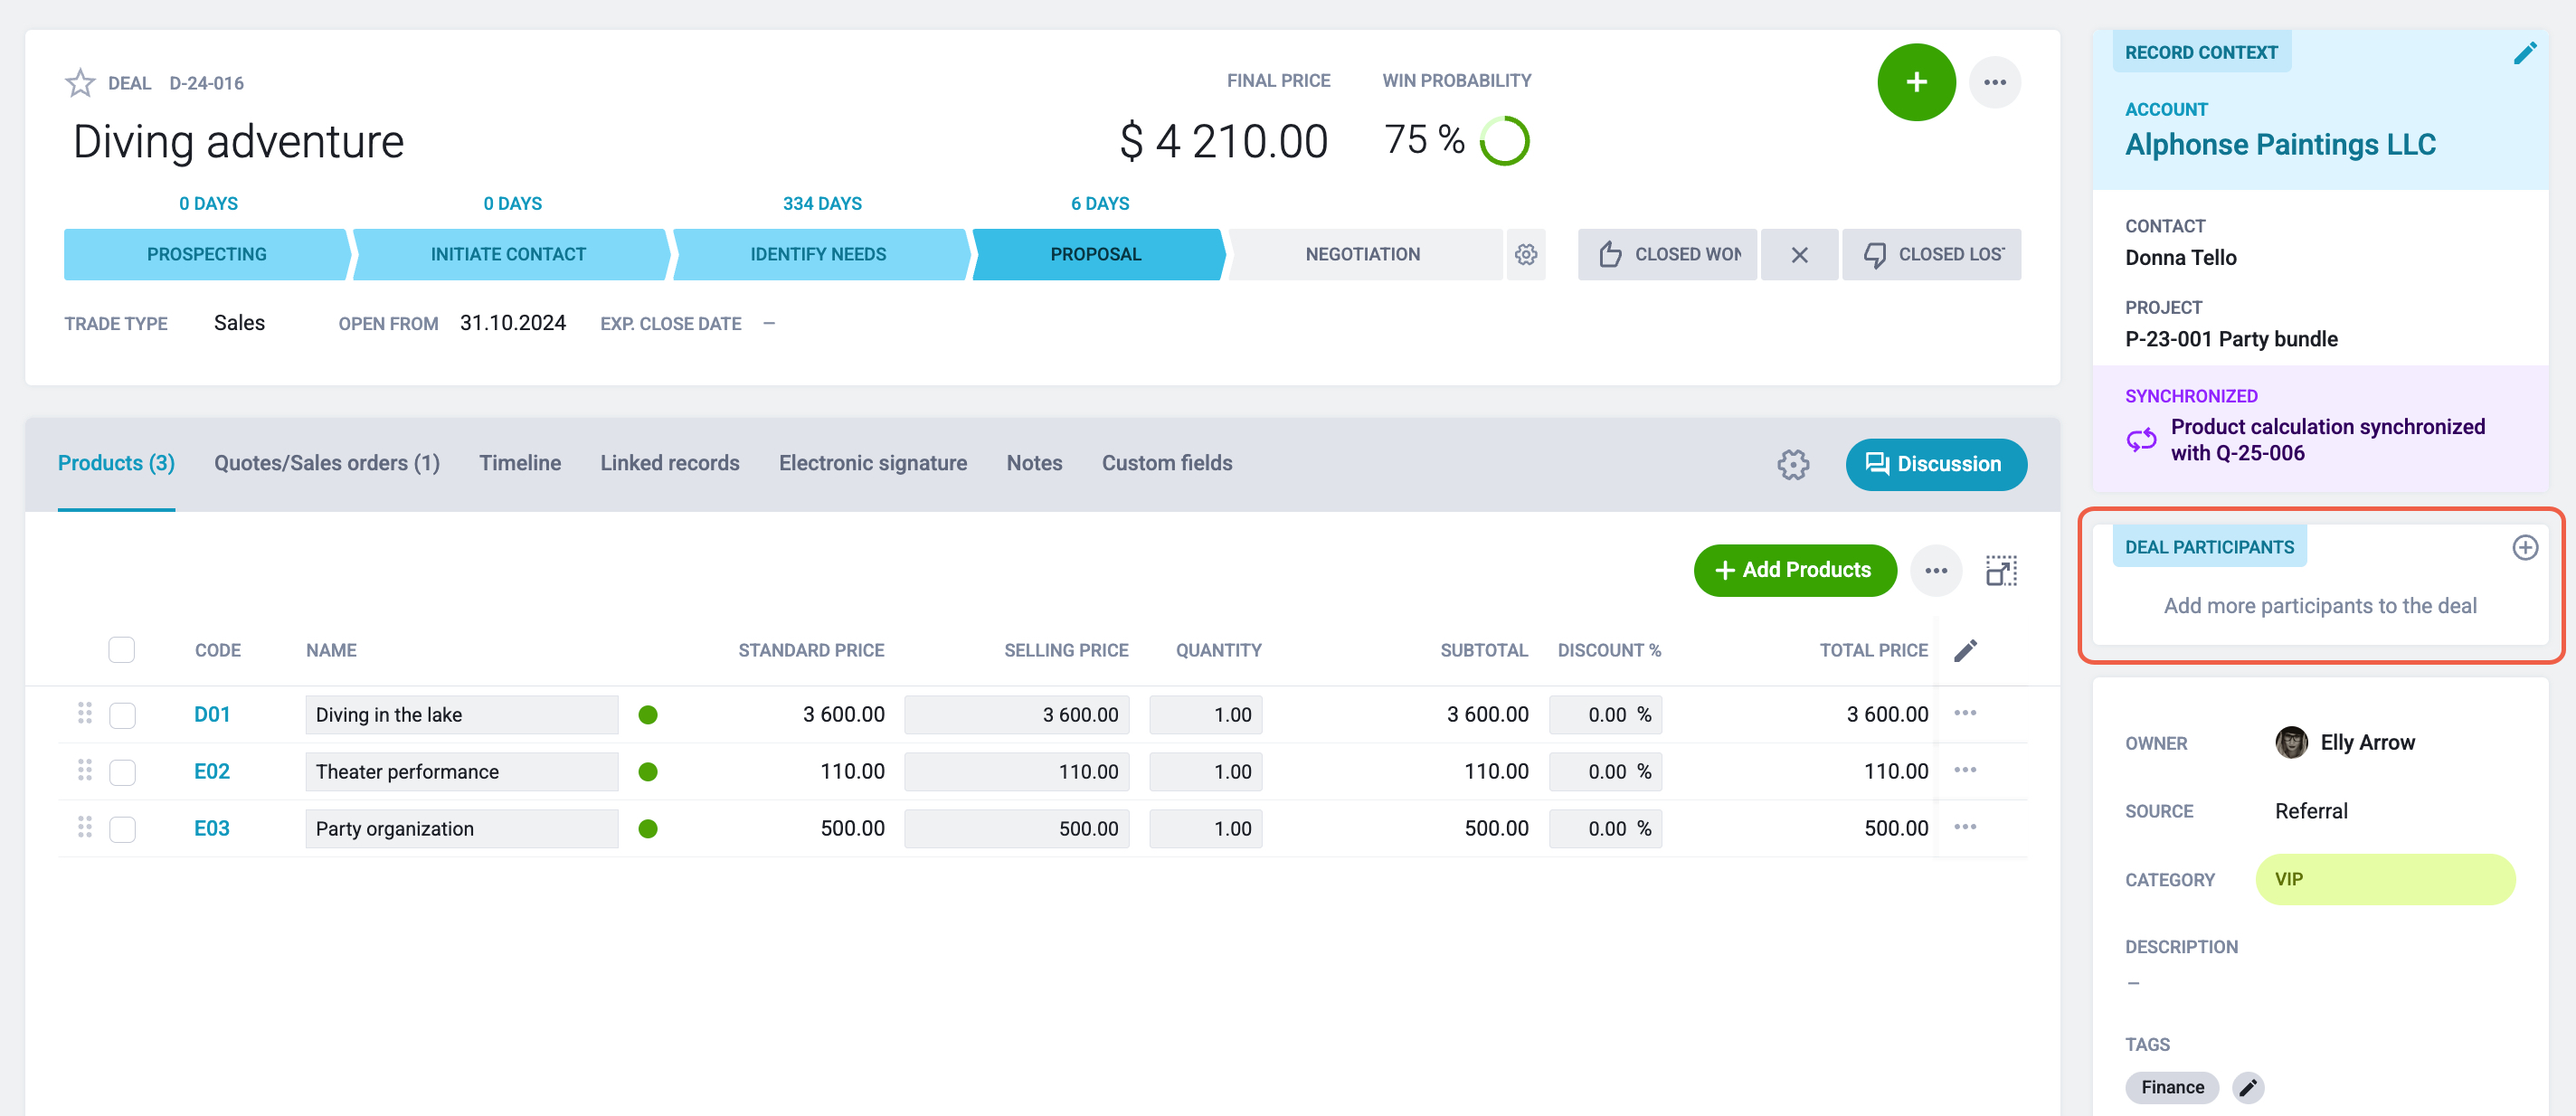Open the Timeline tab
Viewport: 2576px width, 1116px height.
(520, 463)
